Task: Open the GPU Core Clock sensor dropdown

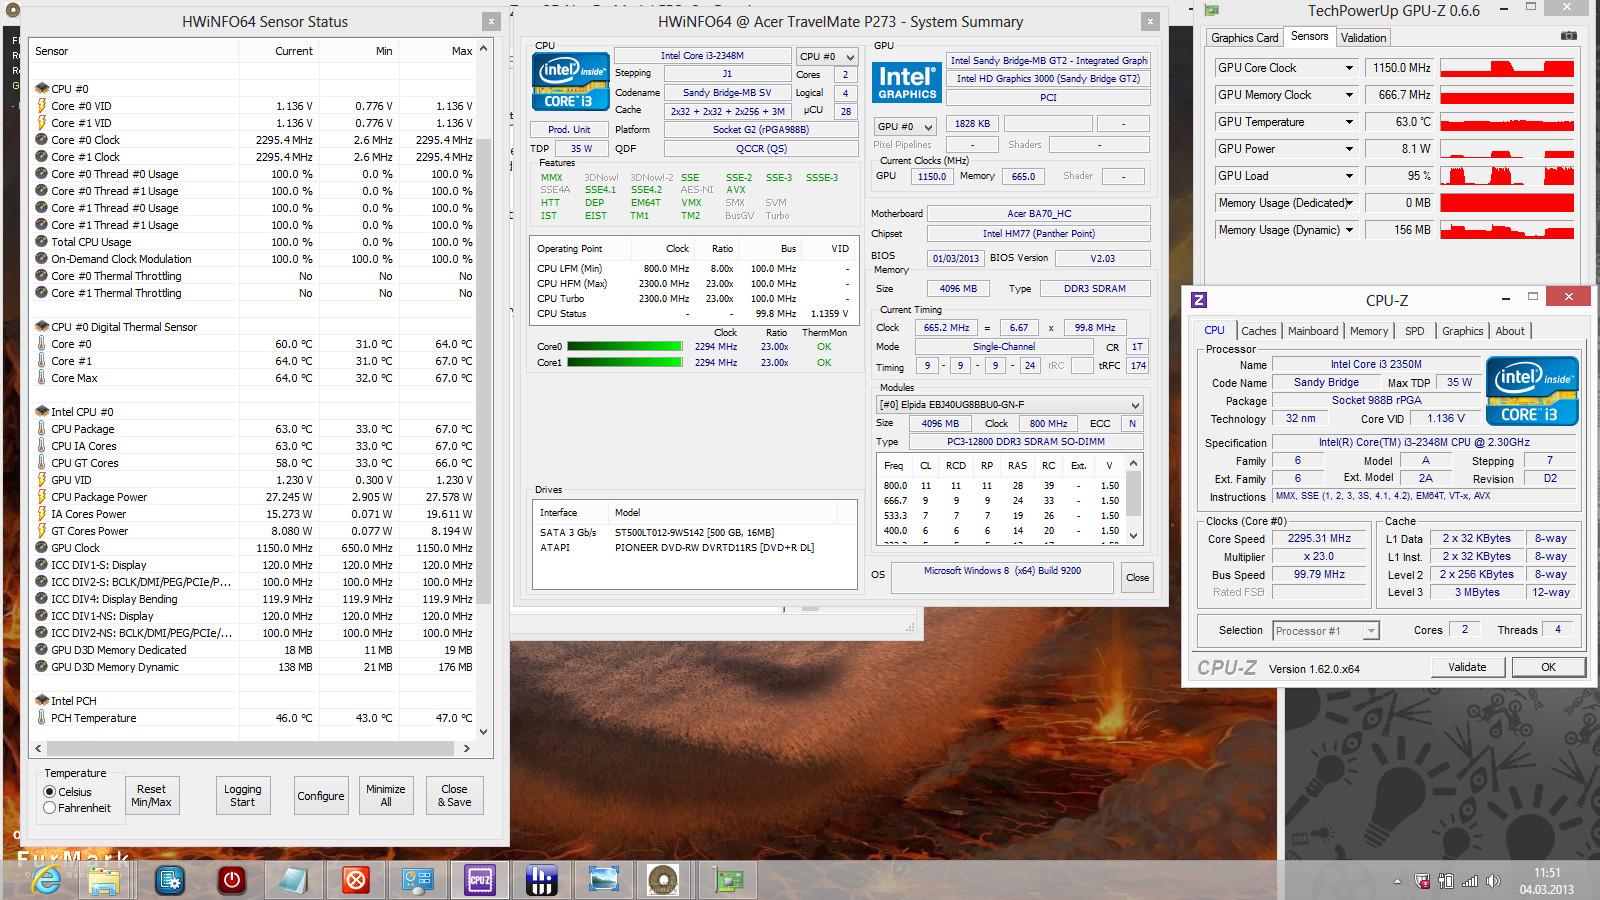Action: coord(1349,68)
